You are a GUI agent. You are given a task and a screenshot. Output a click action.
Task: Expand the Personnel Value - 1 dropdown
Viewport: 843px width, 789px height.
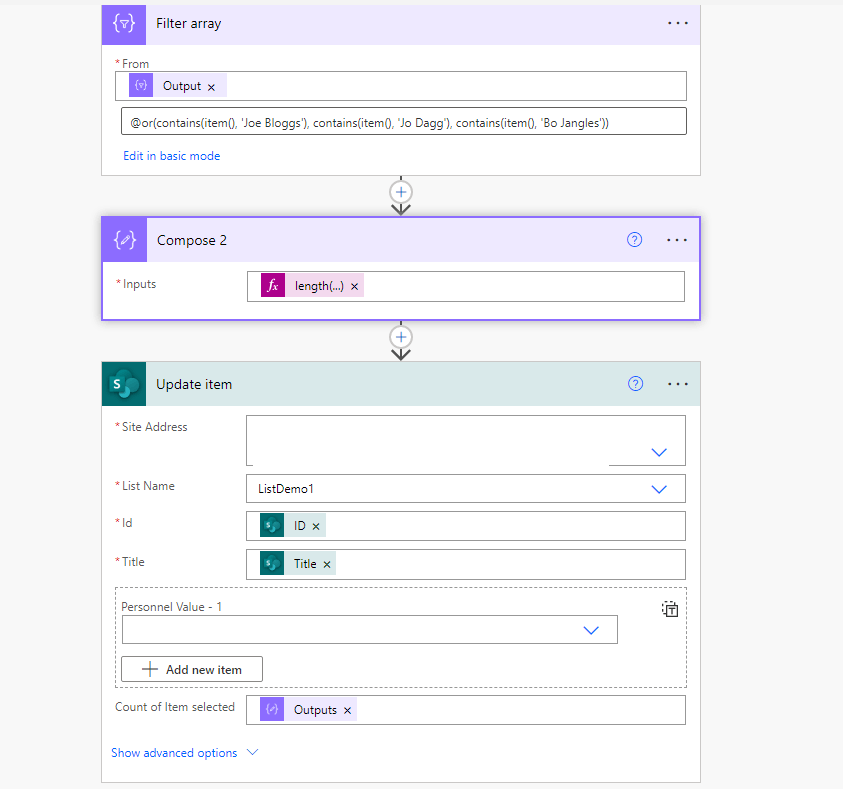(x=591, y=630)
